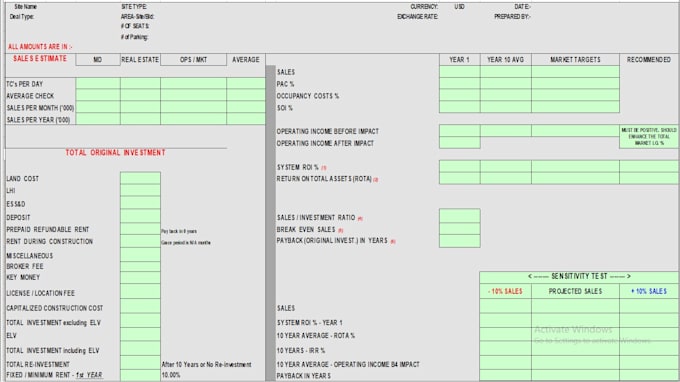This screenshot has height=382, width=680.
Task: Select the REAL ESTATE column header
Action: [x=140, y=60]
